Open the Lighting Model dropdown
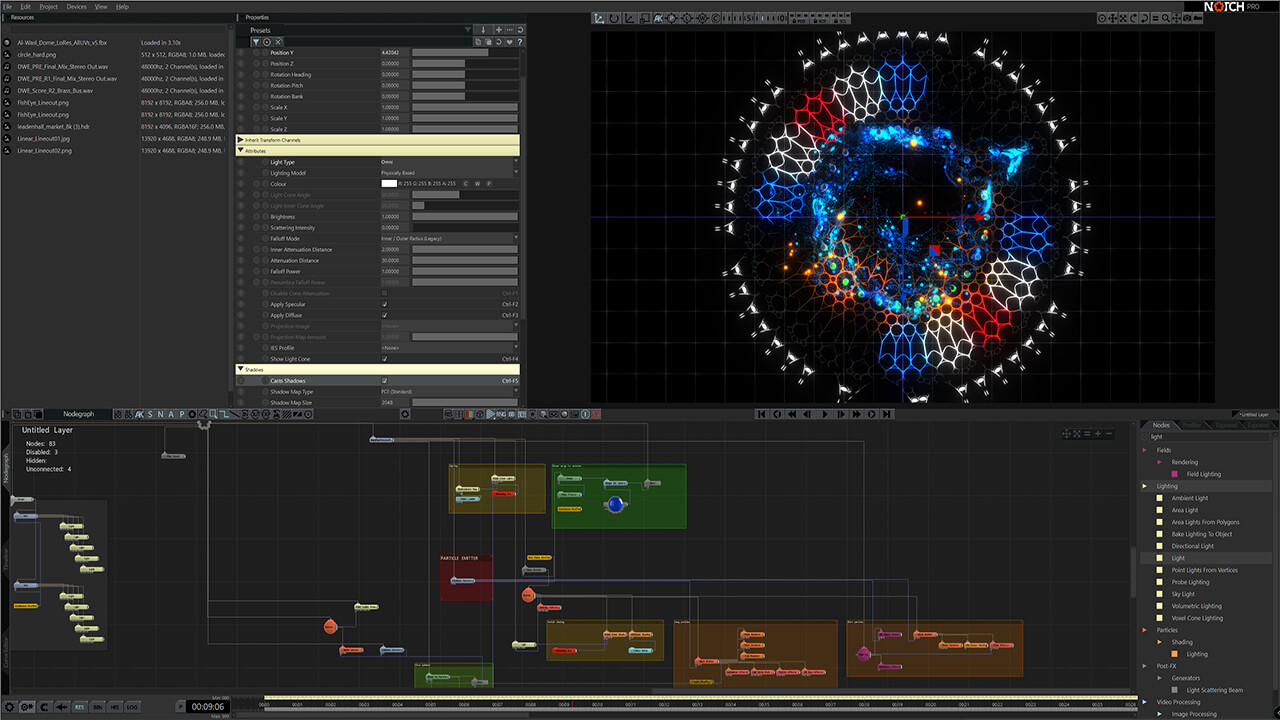This screenshot has height=720, width=1280. tap(449, 173)
